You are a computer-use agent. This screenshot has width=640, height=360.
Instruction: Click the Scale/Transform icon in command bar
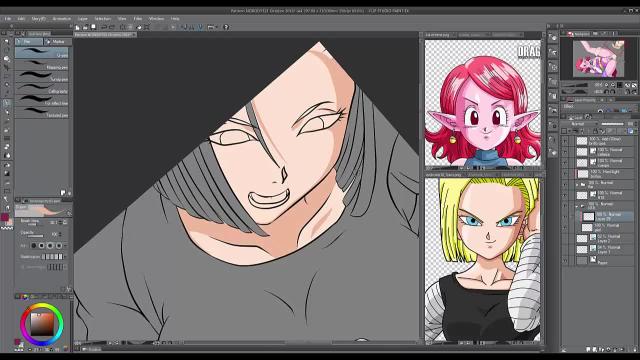click(147, 27)
